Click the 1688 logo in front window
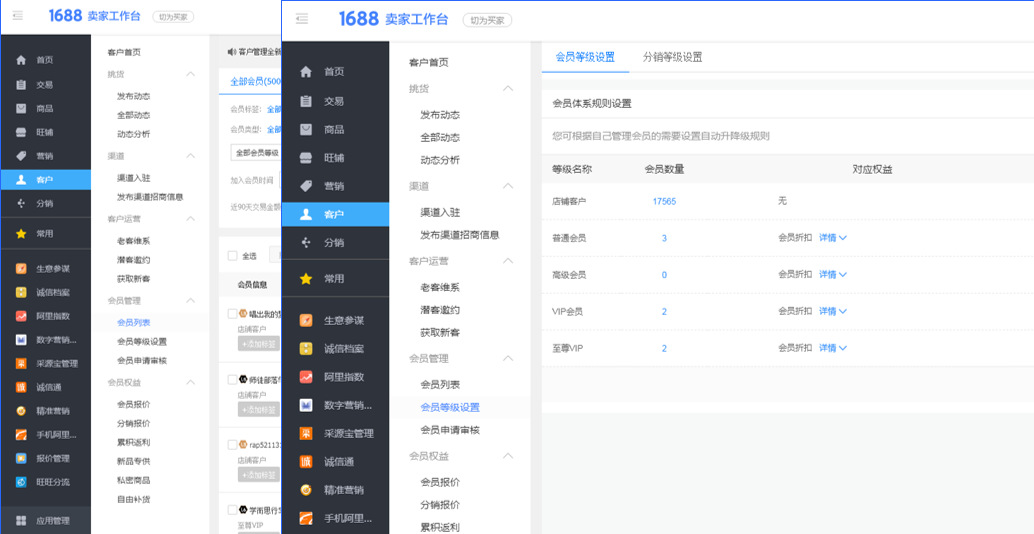1034x534 pixels. 358,19
